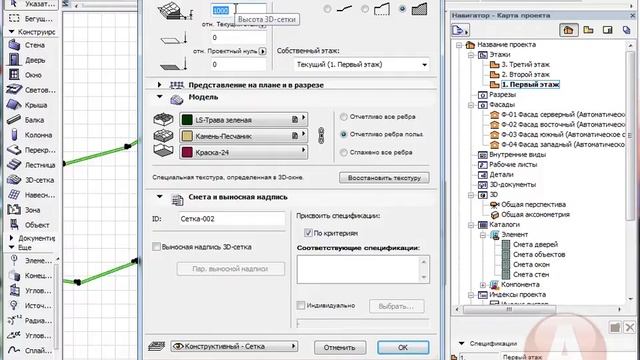Collapse Смета и выносная надпись section

coord(160,197)
